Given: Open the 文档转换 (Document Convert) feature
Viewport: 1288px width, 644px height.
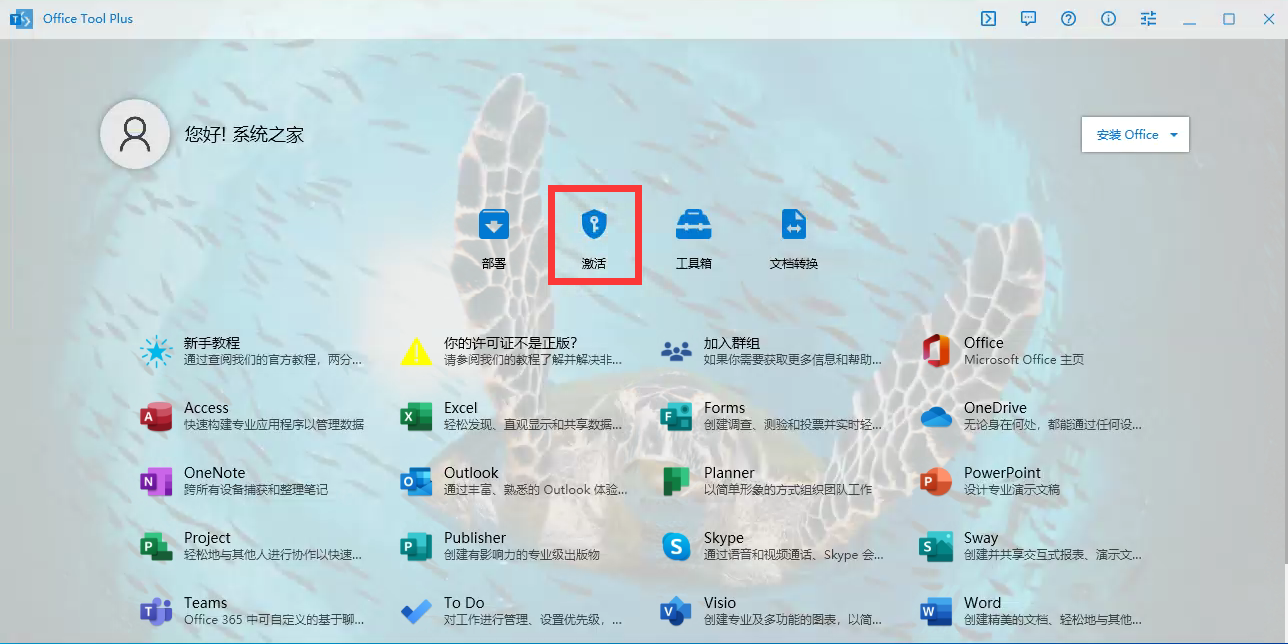Looking at the screenshot, I should pos(793,234).
